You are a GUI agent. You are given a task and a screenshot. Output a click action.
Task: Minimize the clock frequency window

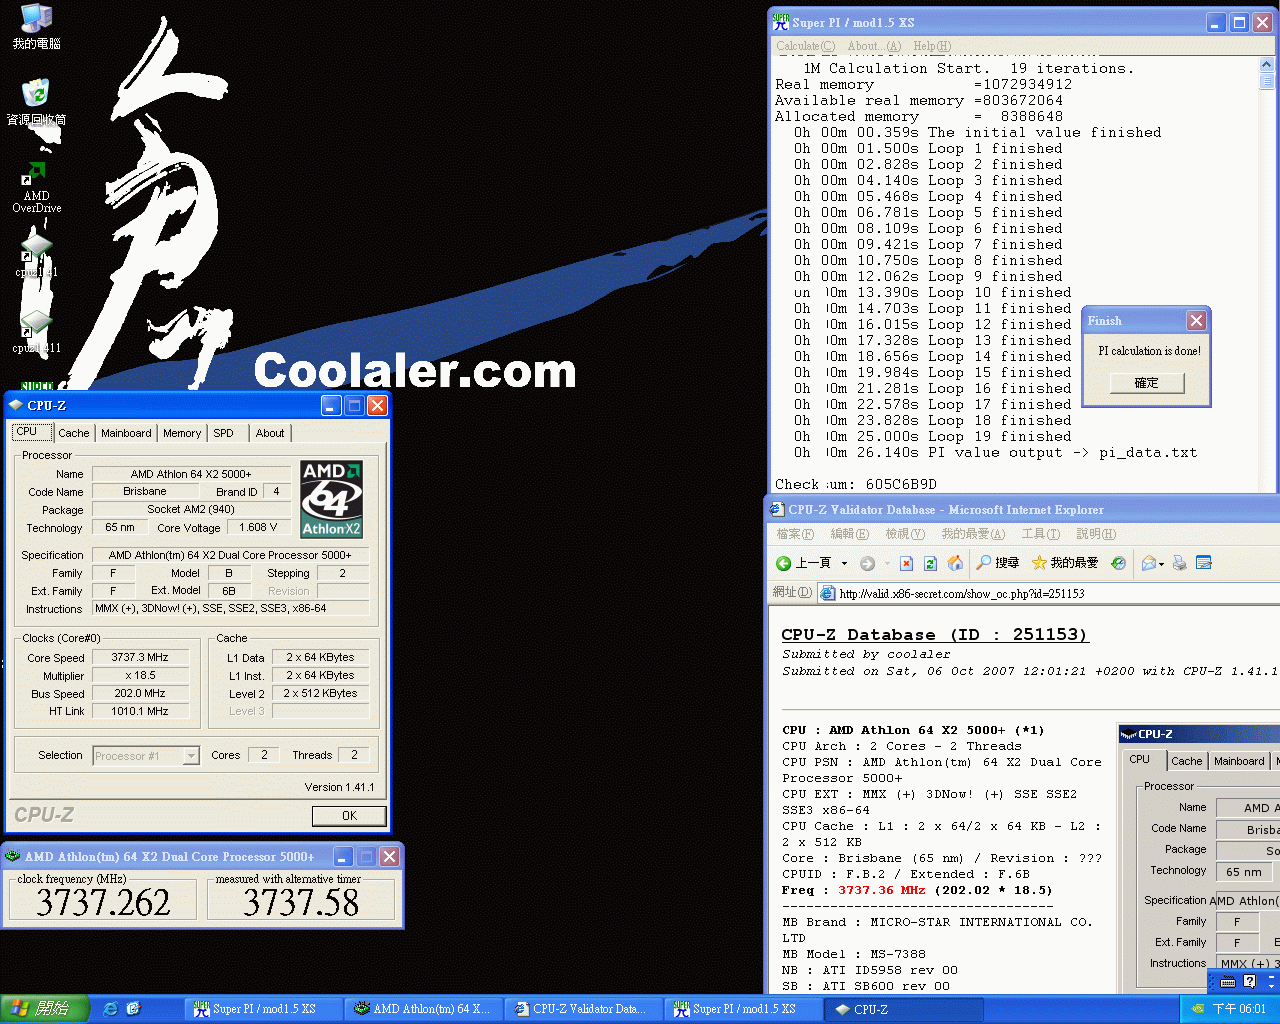pyautogui.click(x=343, y=857)
